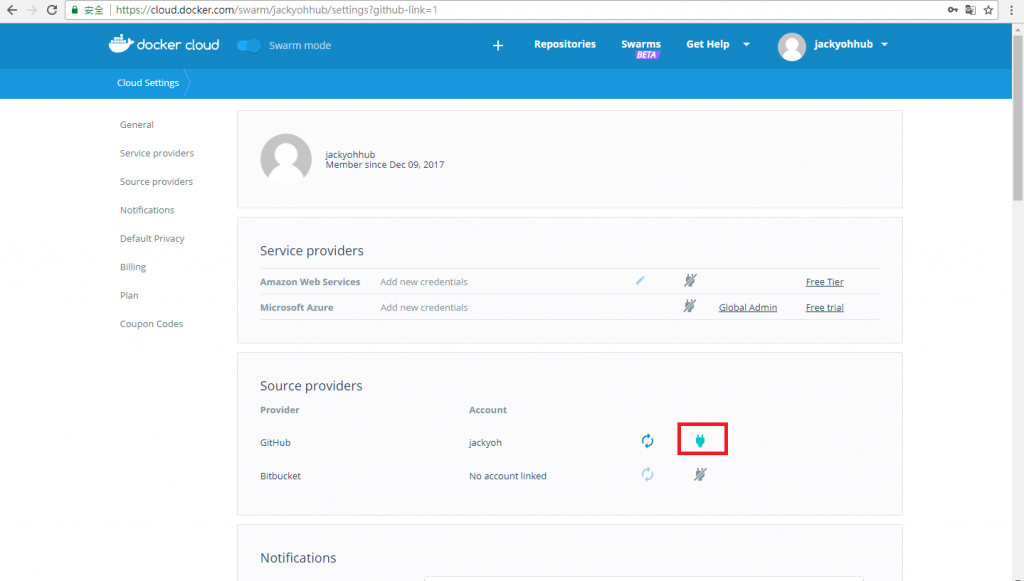Image resolution: width=1024 pixels, height=581 pixels.
Task: Click the Bitbucket provider row label
Action: click(280, 476)
